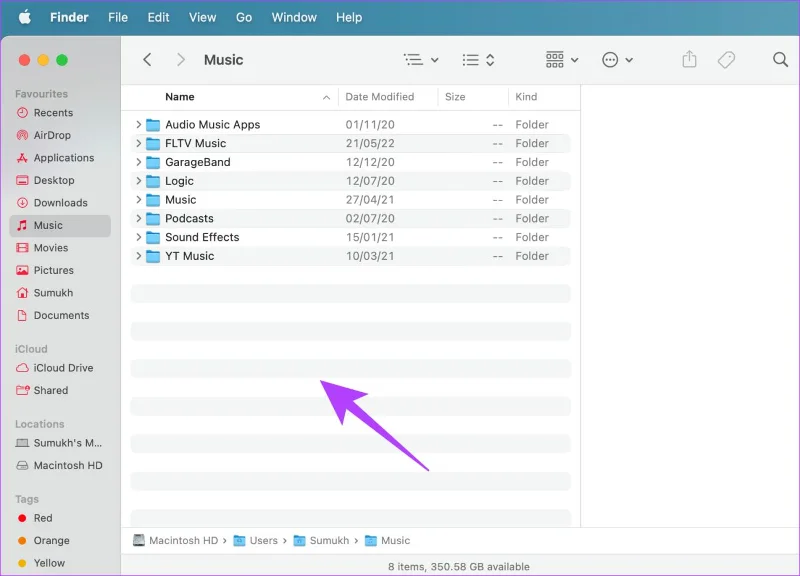Open the View menu

pos(203,17)
